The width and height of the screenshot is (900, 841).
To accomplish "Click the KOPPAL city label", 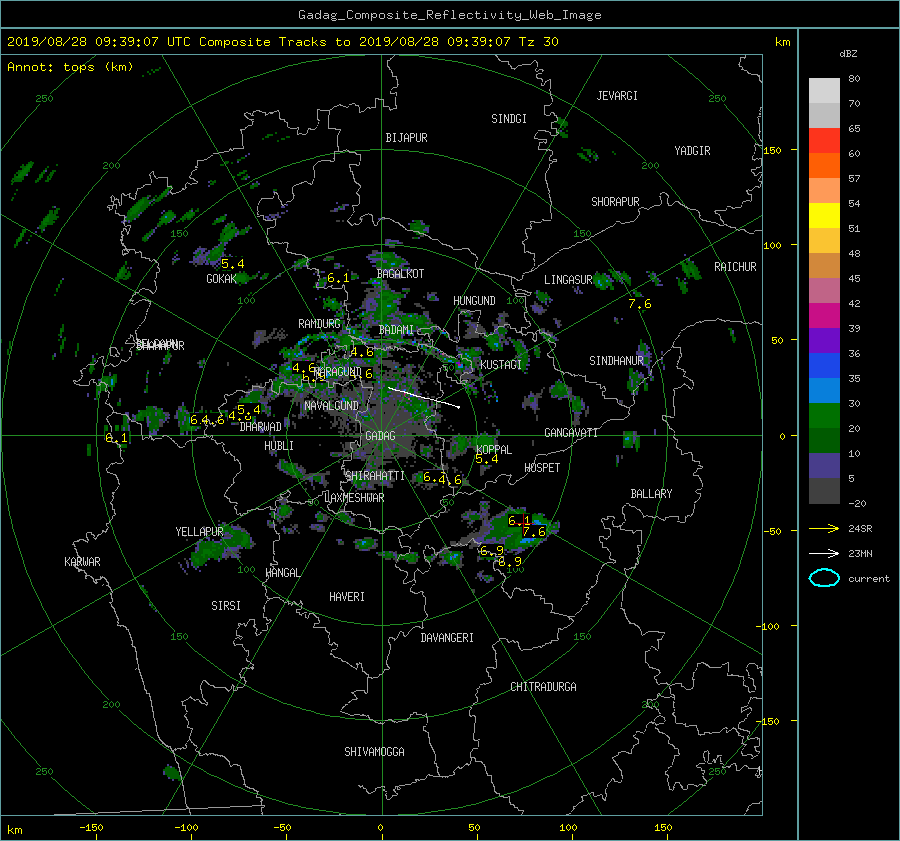I will pos(494,449).
